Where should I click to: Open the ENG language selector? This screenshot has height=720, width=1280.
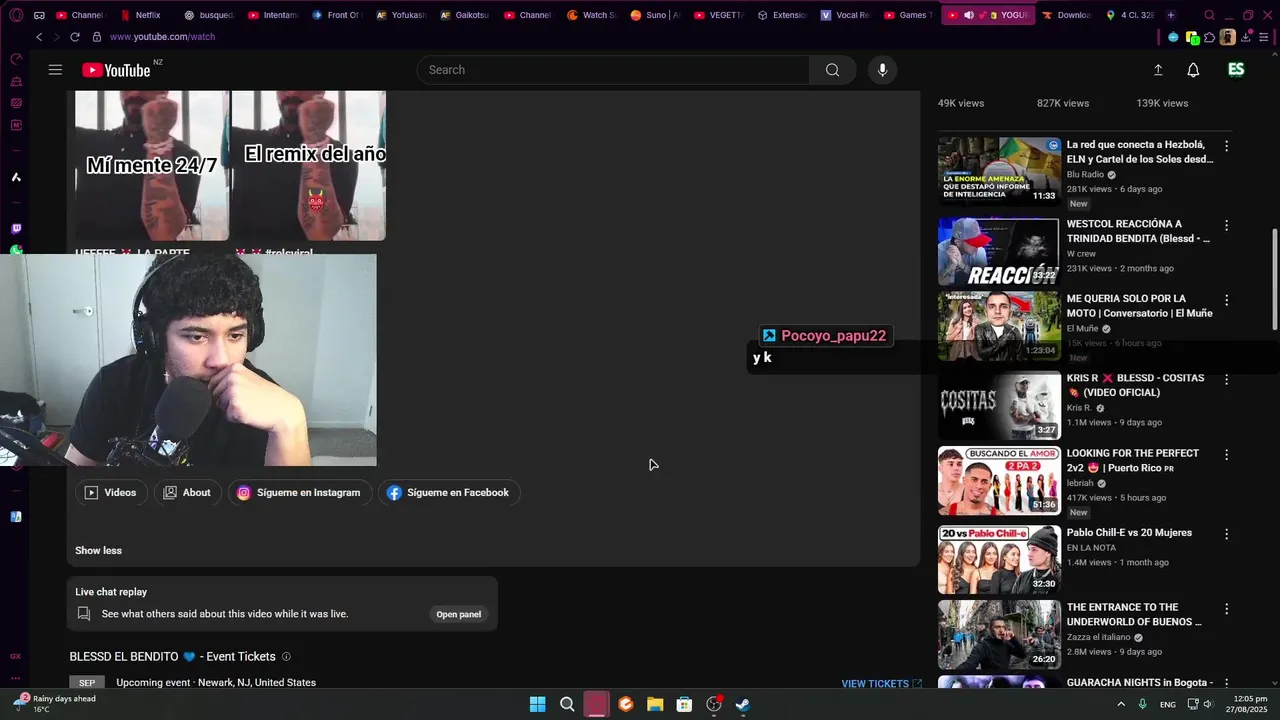point(1167,705)
